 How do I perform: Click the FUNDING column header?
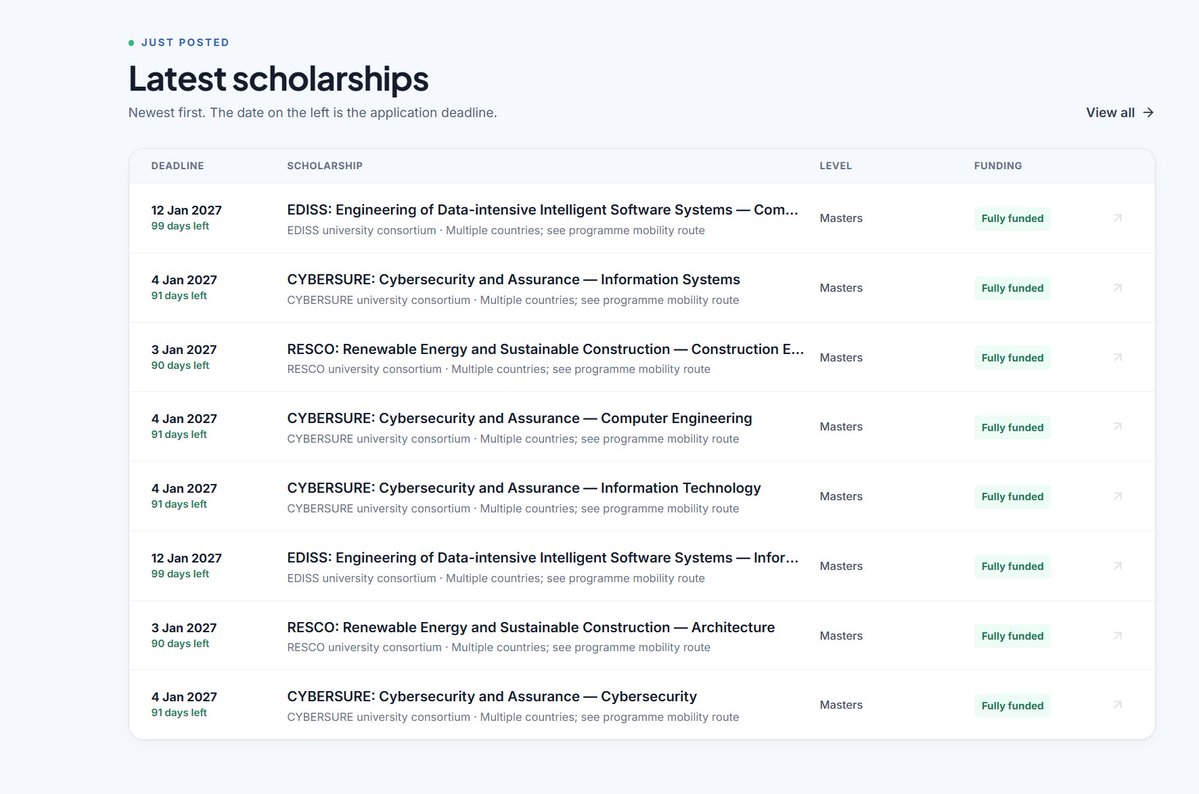pos(998,166)
